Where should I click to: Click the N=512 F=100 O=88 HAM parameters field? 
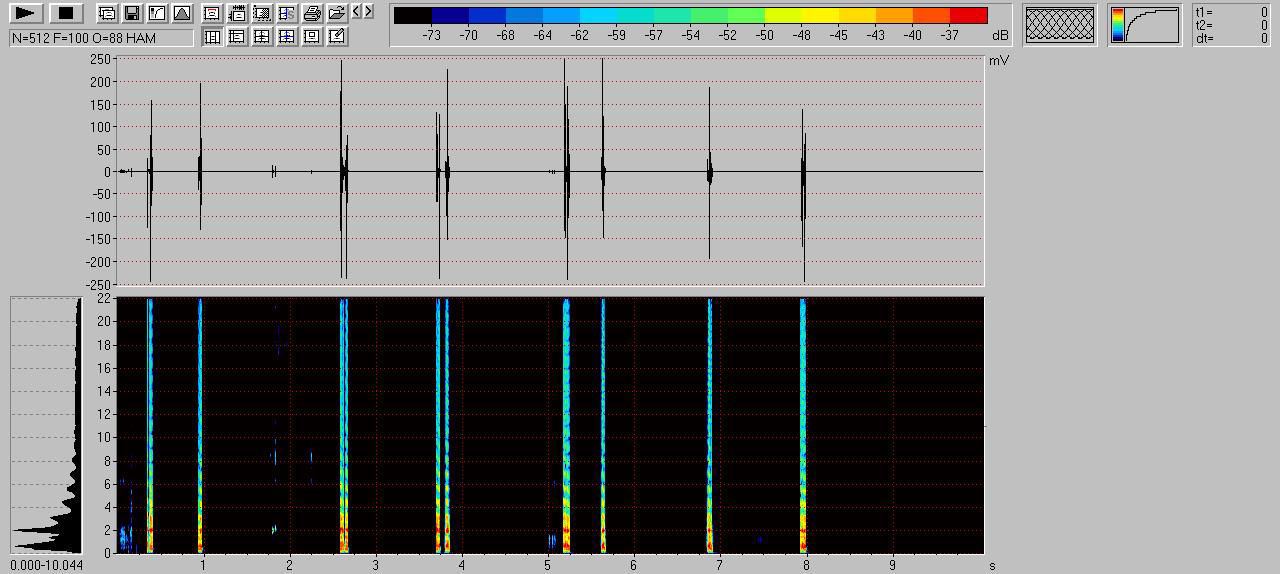[x=101, y=38]
